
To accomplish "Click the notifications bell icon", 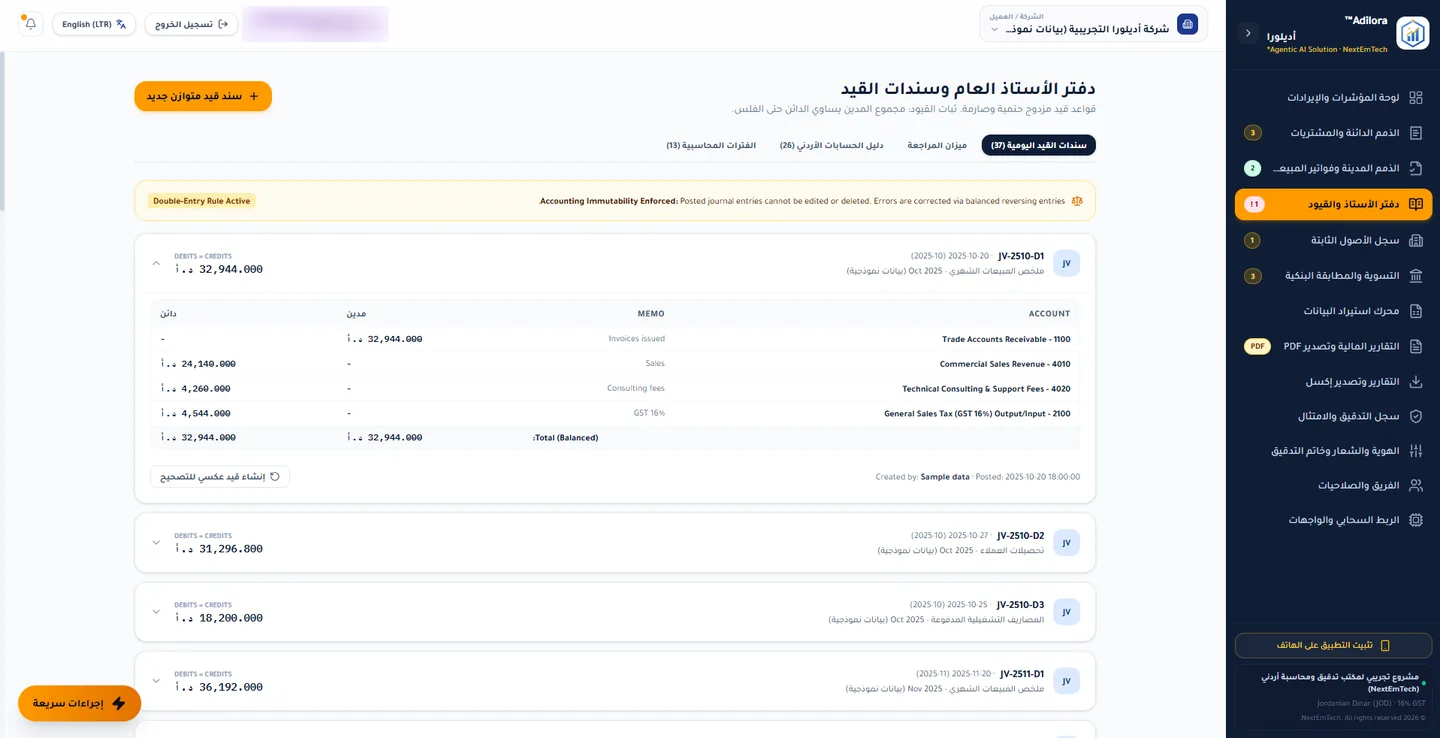I will tap(30, 24).
